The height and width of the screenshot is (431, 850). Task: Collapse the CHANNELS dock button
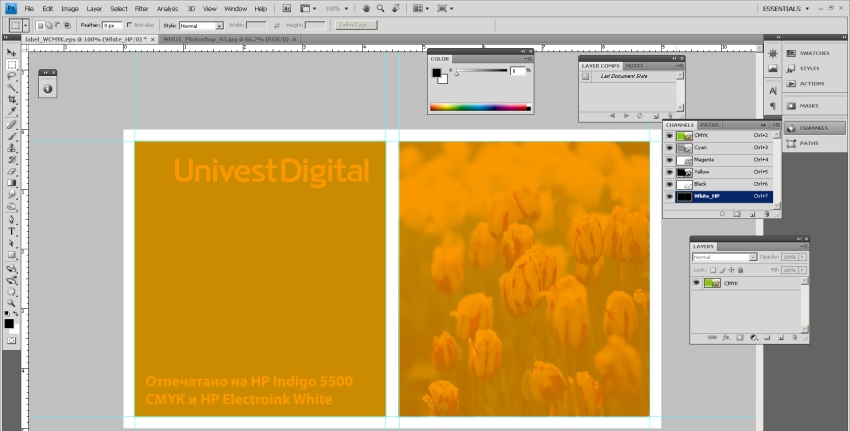(x=815, y=128)
